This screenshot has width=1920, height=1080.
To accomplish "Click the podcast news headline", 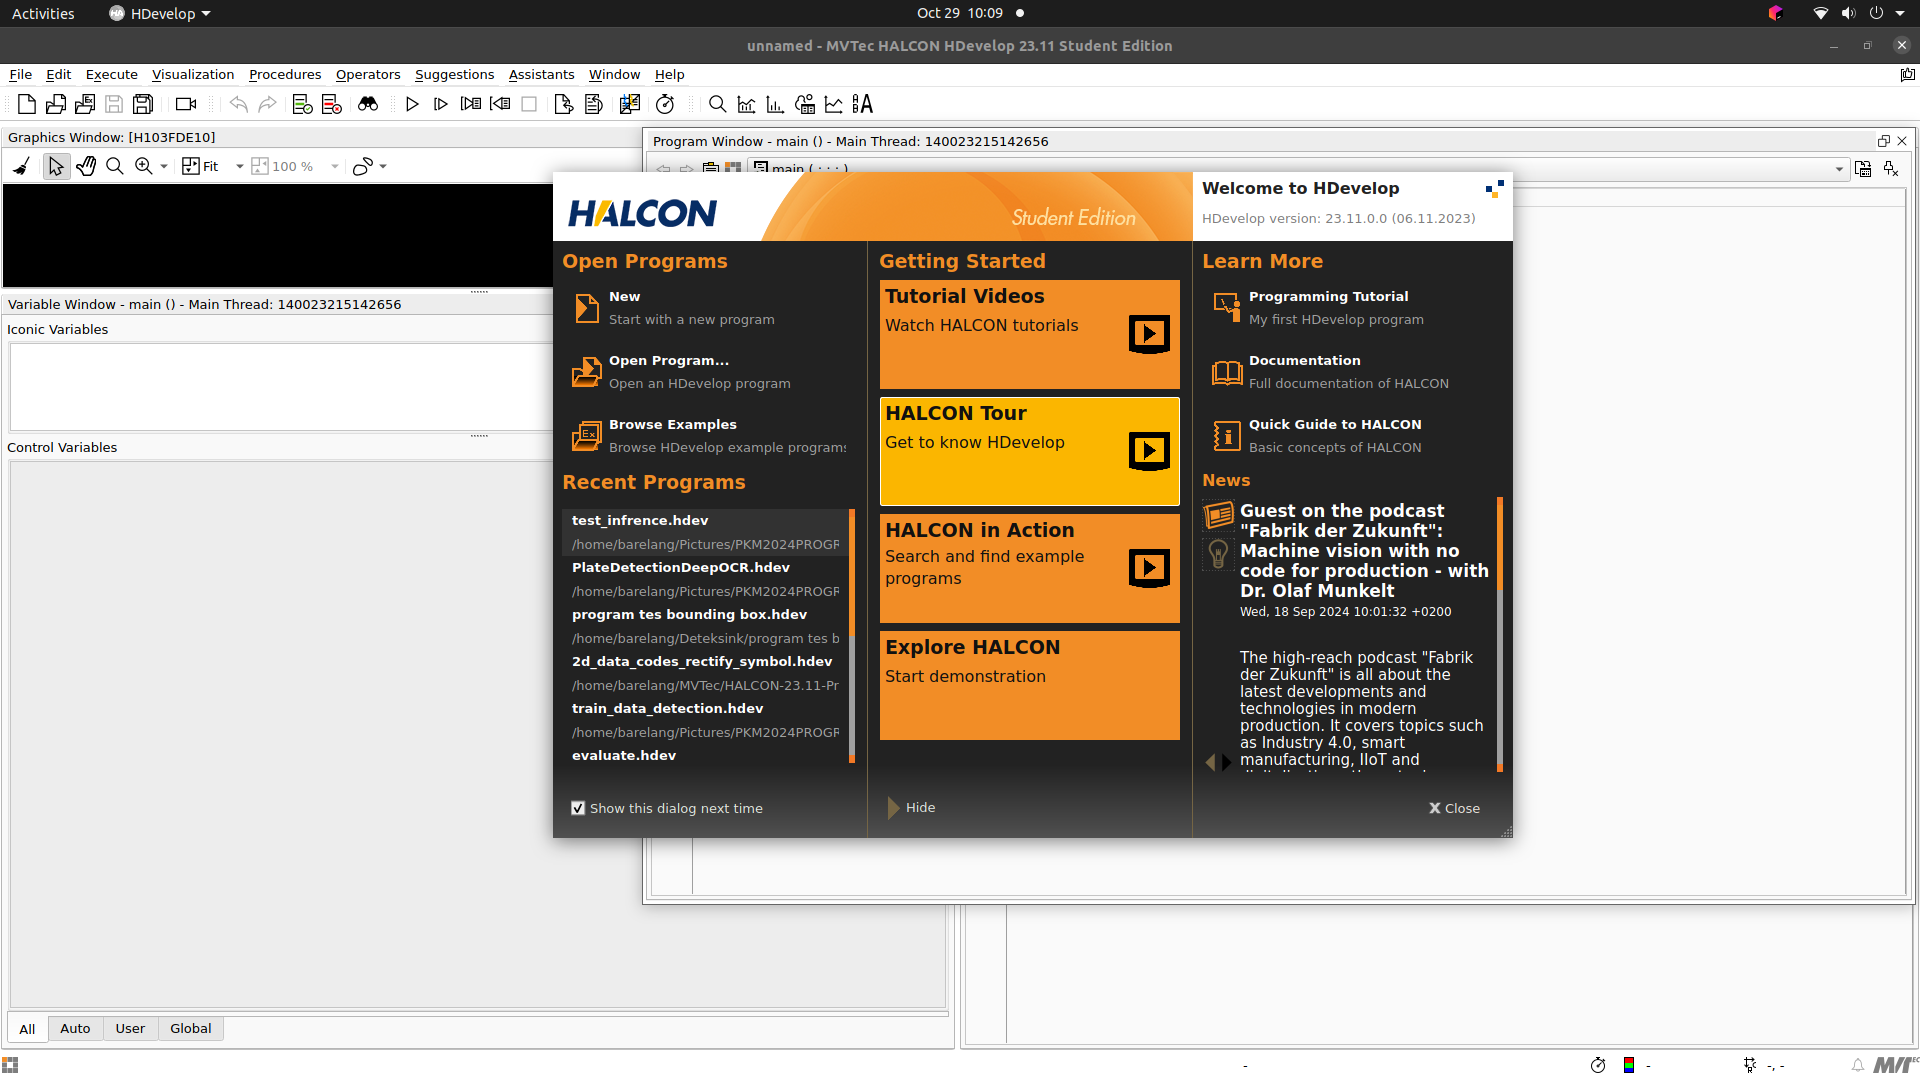I will [x=1364, y=550].
